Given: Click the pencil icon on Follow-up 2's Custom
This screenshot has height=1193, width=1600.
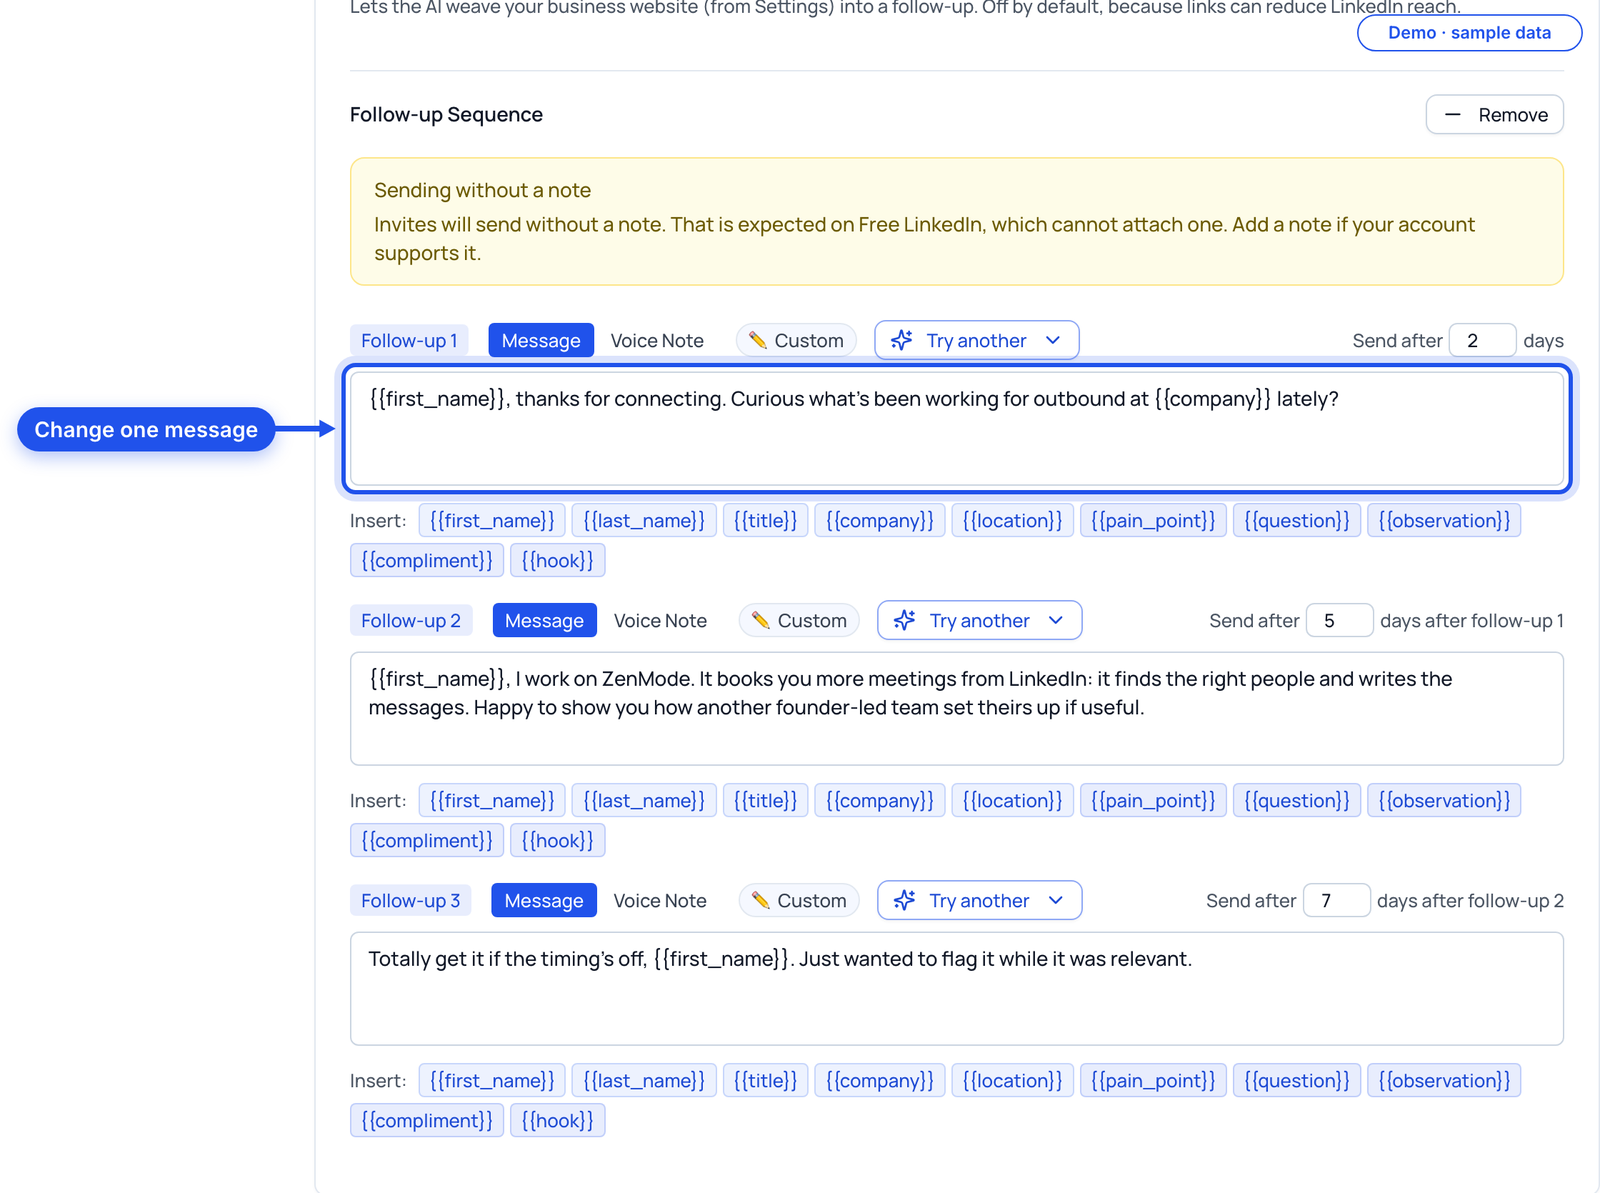Looking at the screenshot, I should pyautogui.click(x=761, y=620).
